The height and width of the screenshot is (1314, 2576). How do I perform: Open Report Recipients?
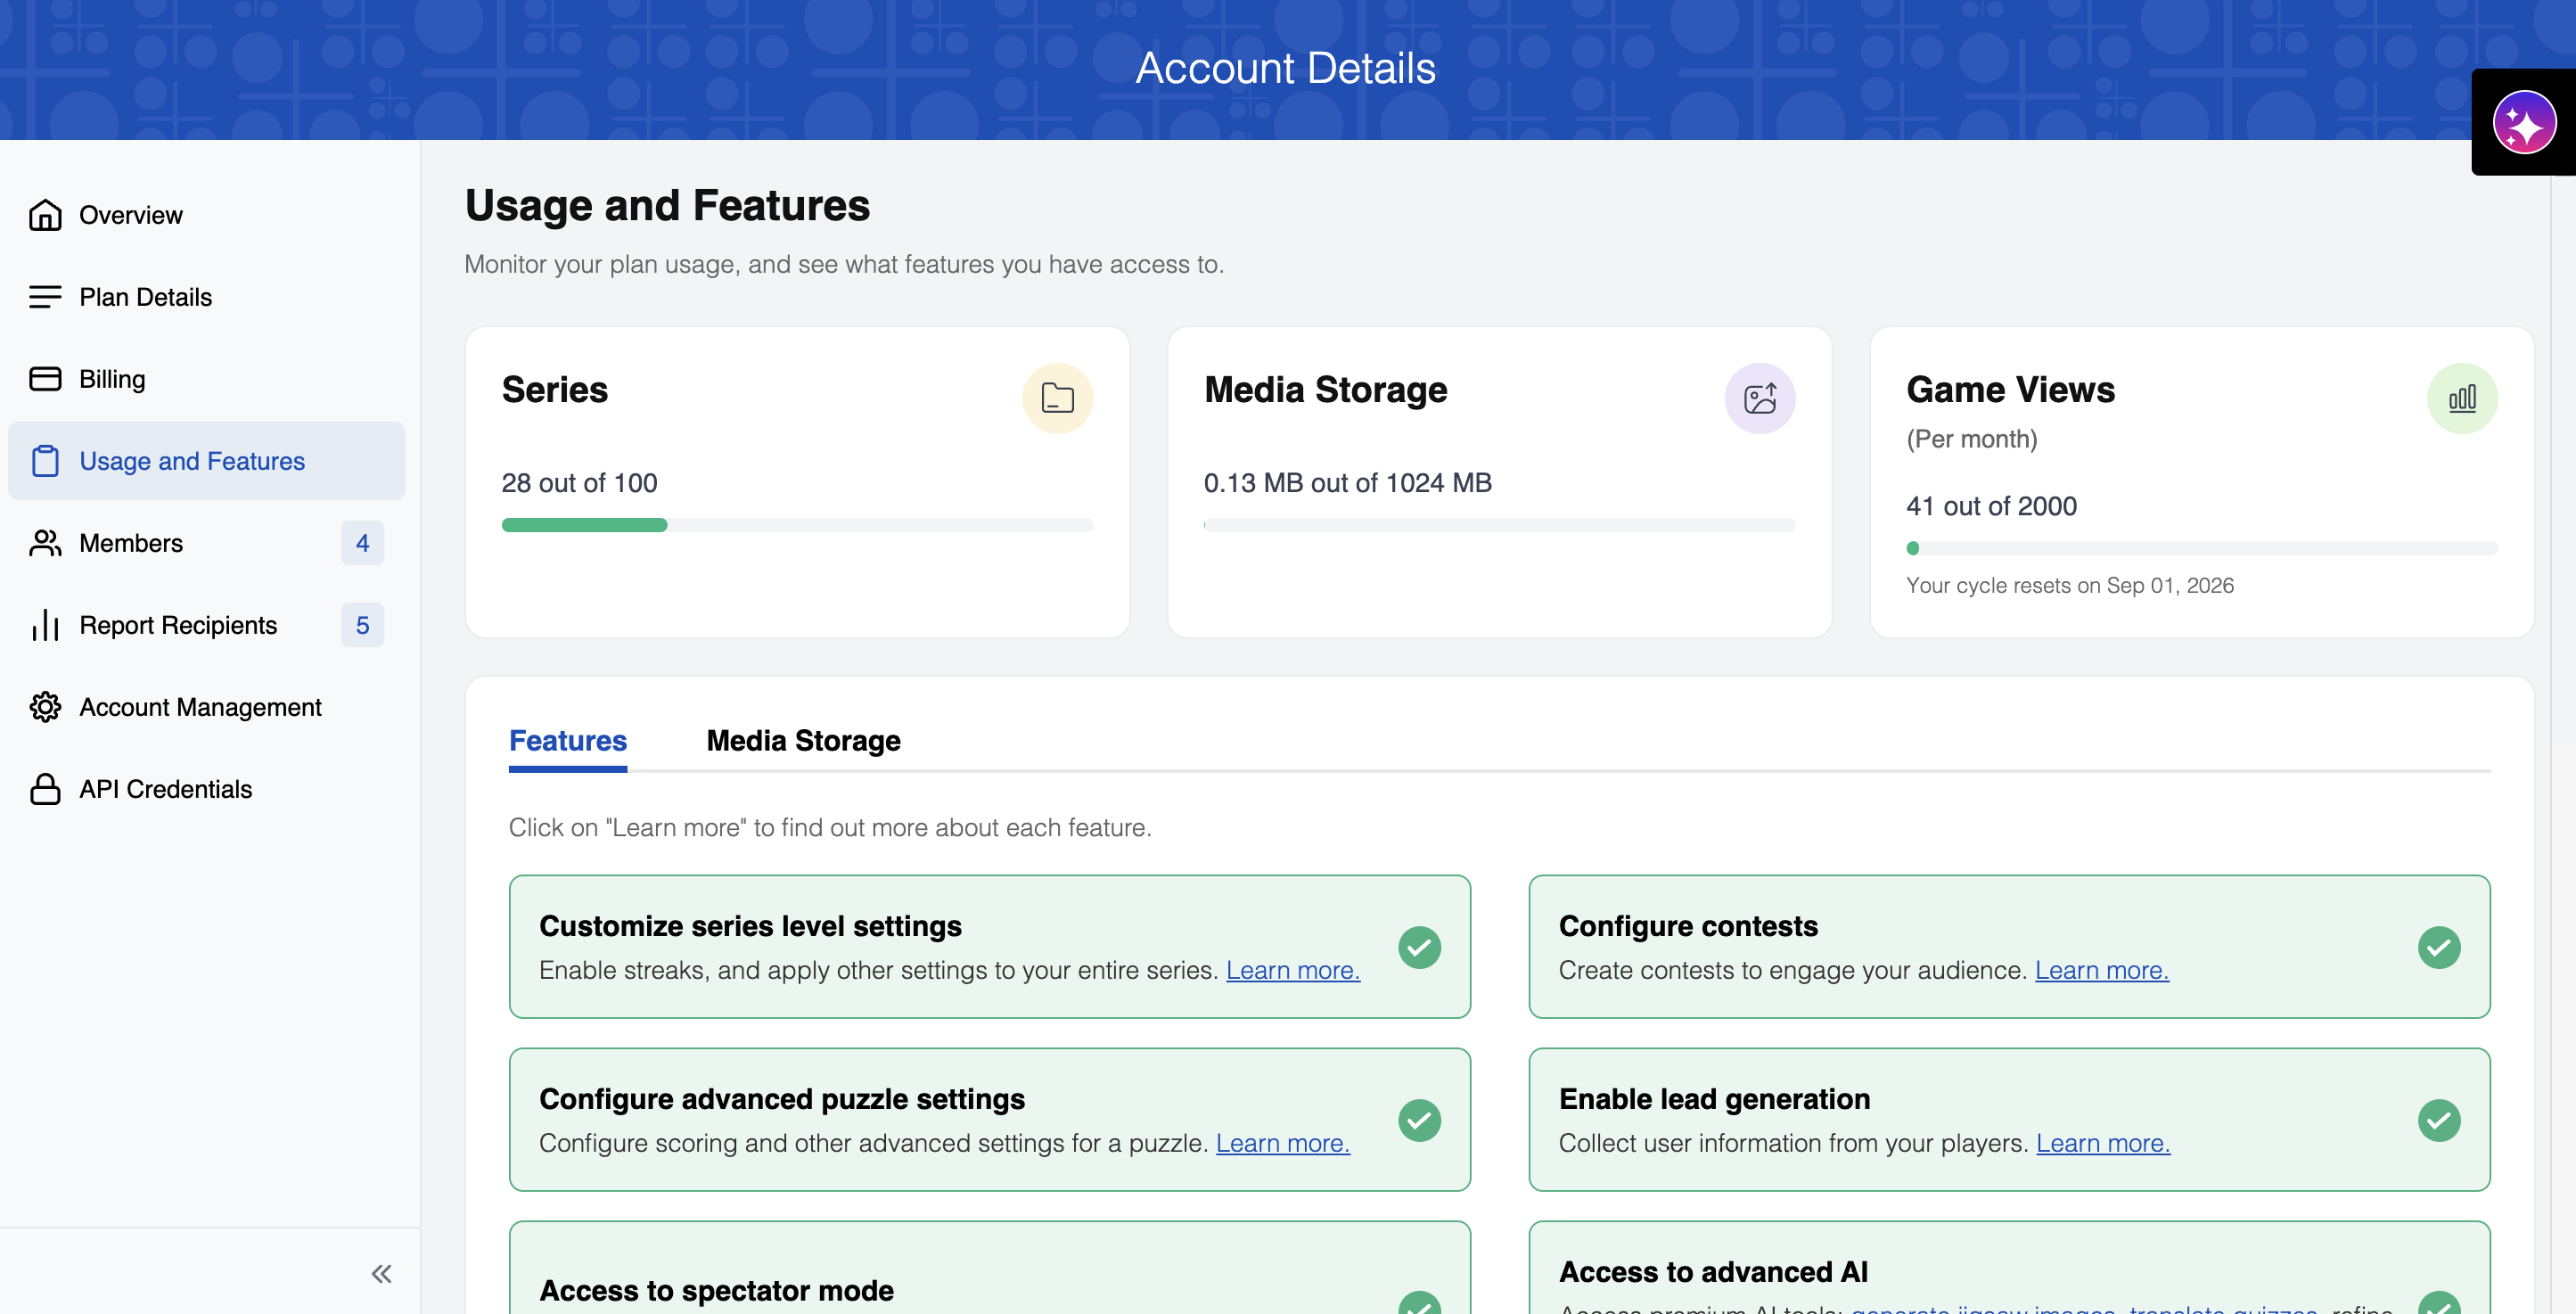[207, 625]
